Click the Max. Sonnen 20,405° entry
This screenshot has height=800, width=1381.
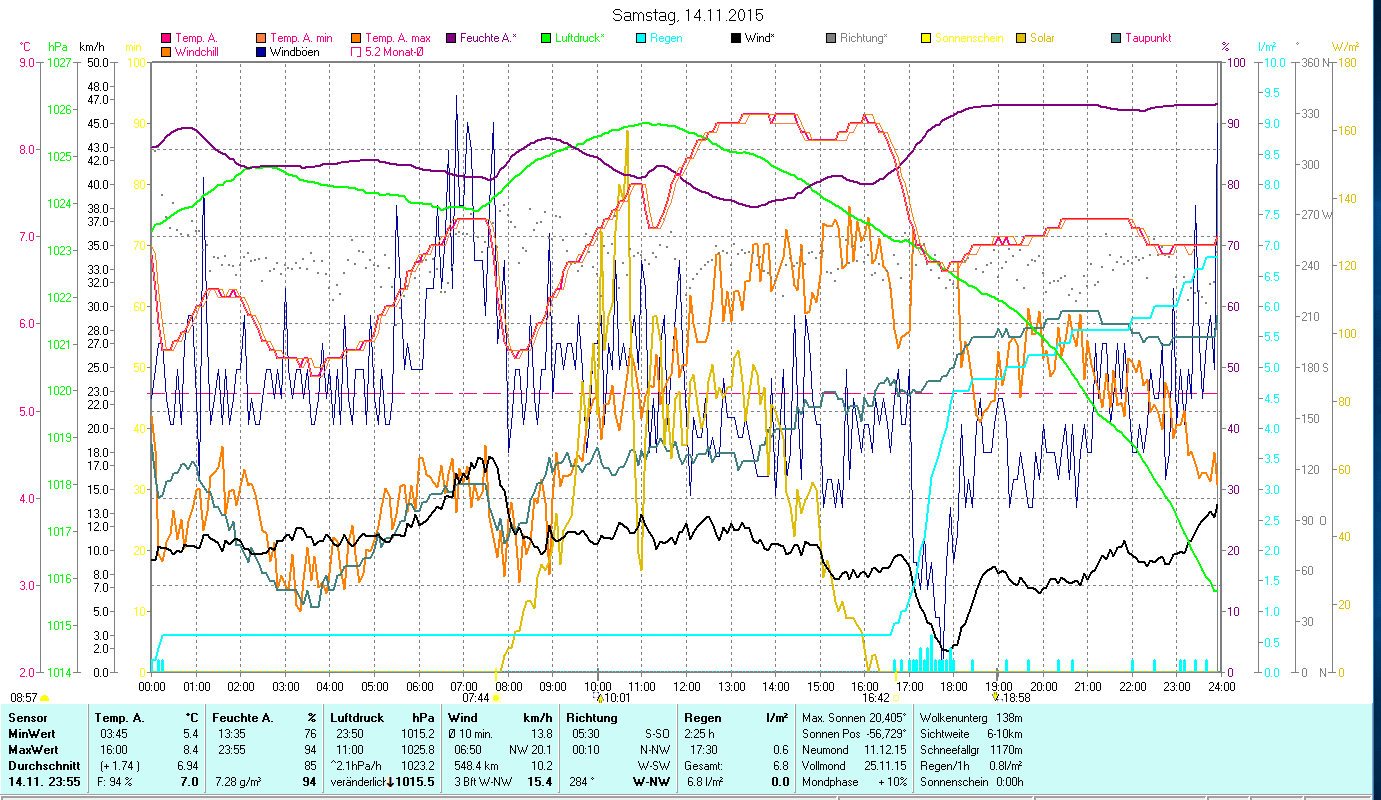point(853,718)
